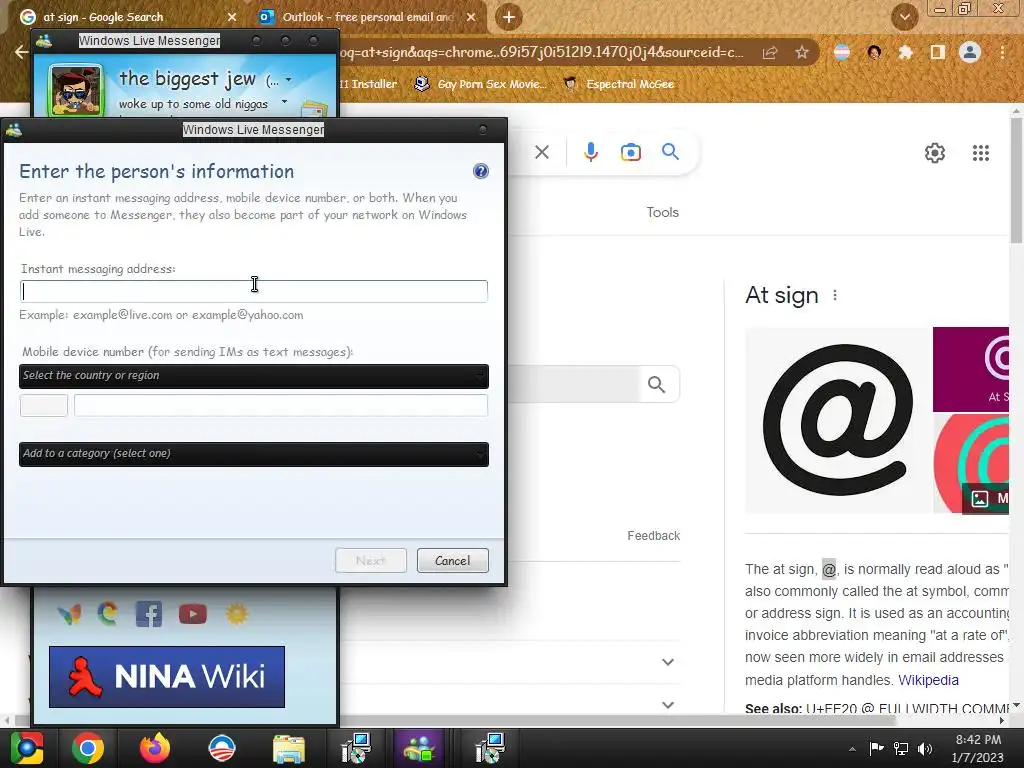
Task: Click the striped flag extension icon
Action: click(842, 52)
